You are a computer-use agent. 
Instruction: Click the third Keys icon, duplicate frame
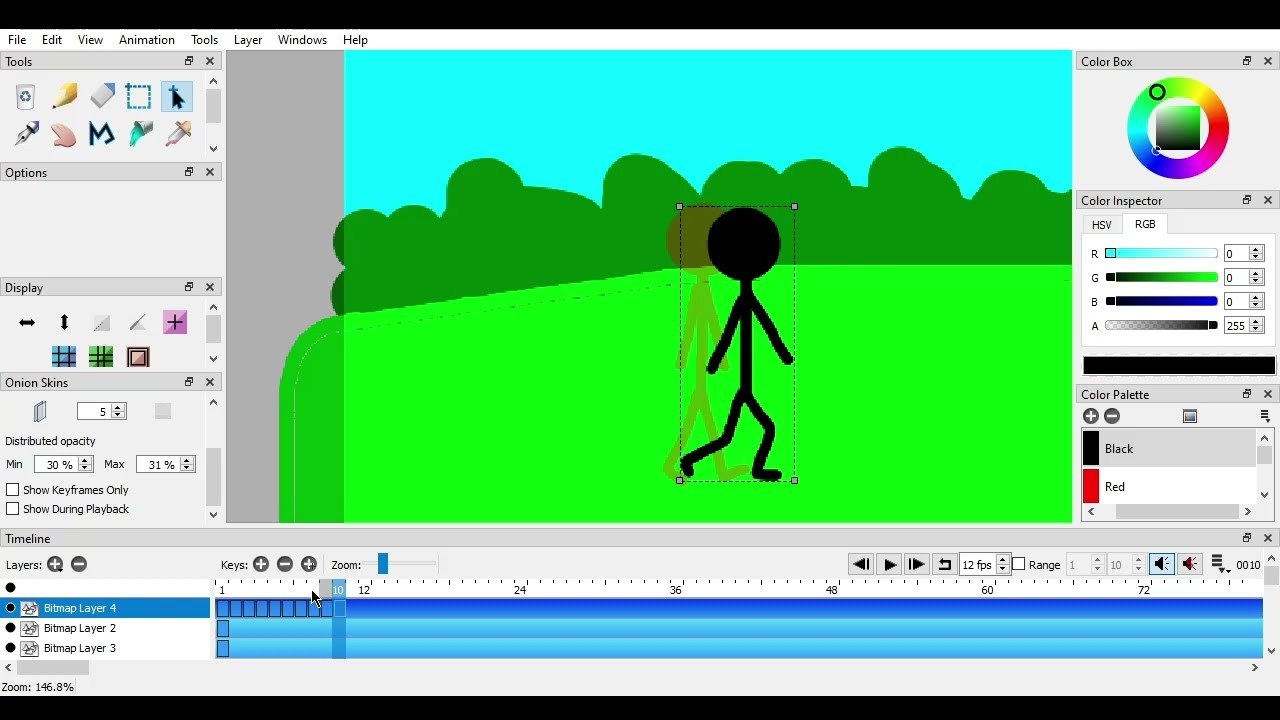pos(309,565)
